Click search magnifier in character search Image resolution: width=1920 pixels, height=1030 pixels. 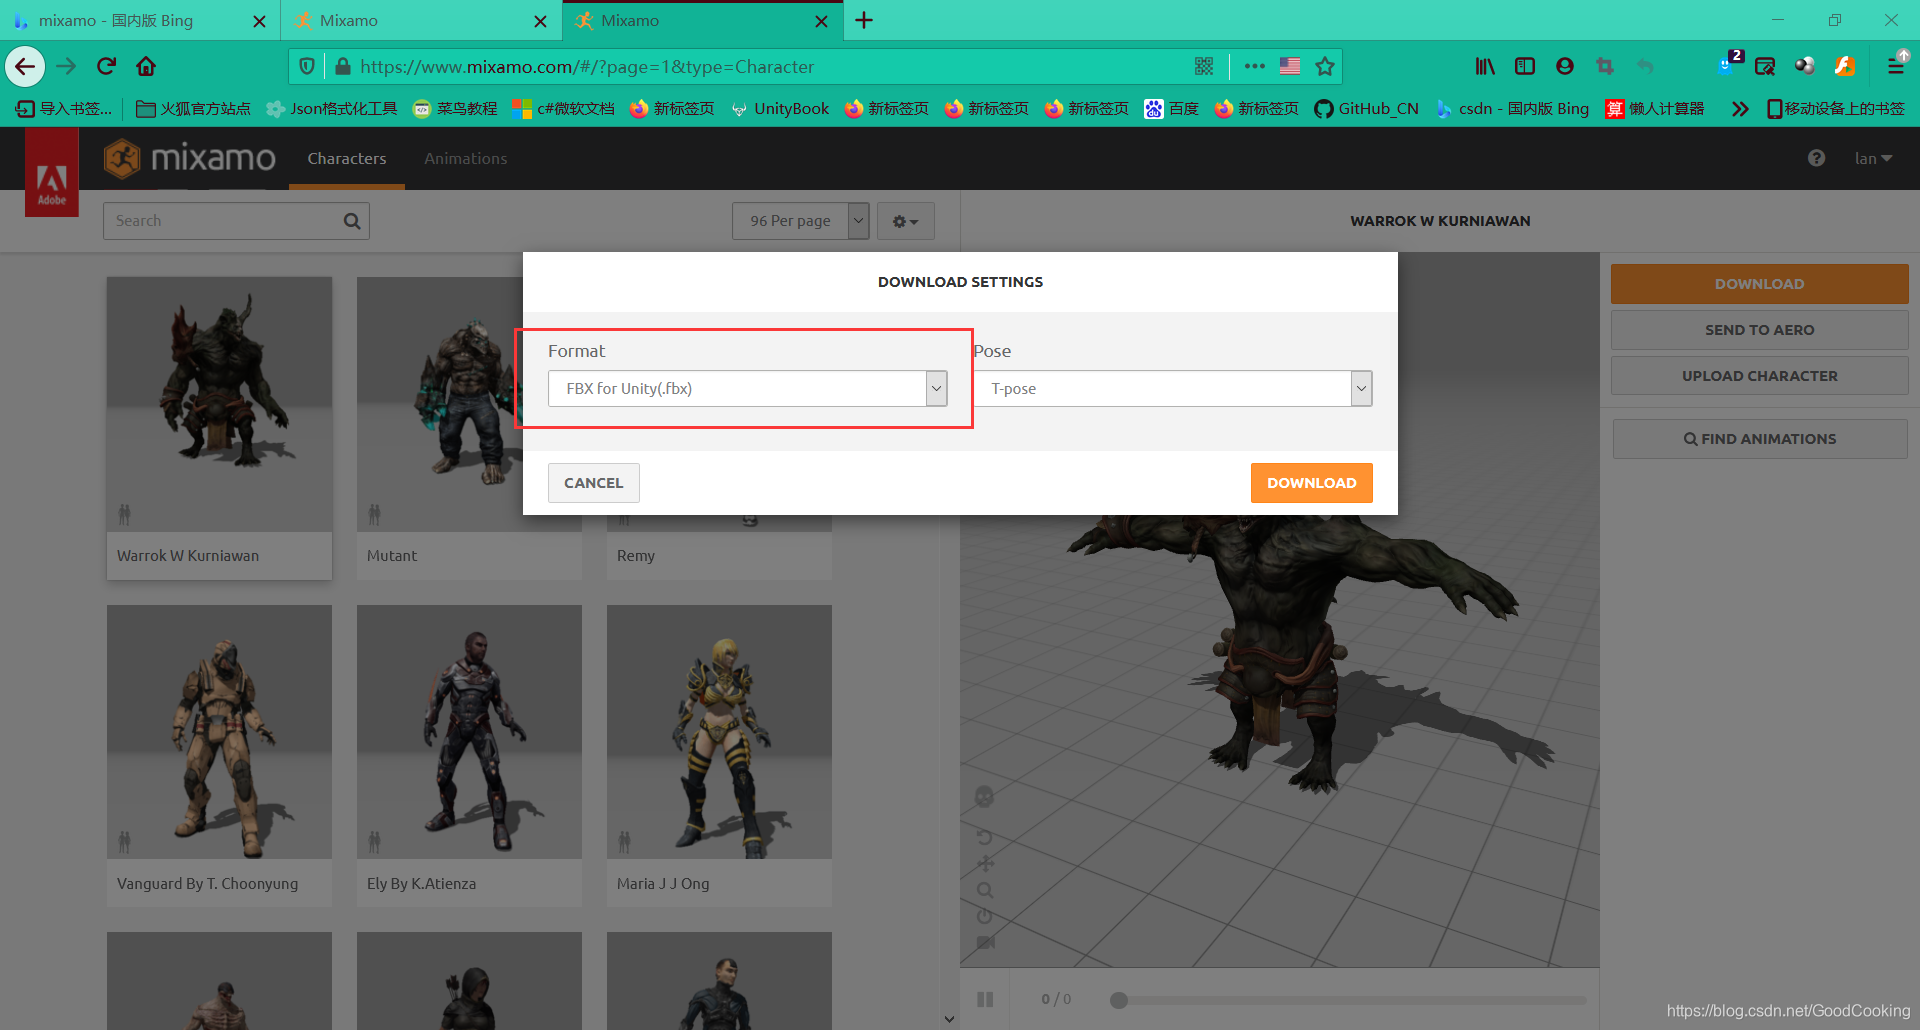tap(352, 221)
